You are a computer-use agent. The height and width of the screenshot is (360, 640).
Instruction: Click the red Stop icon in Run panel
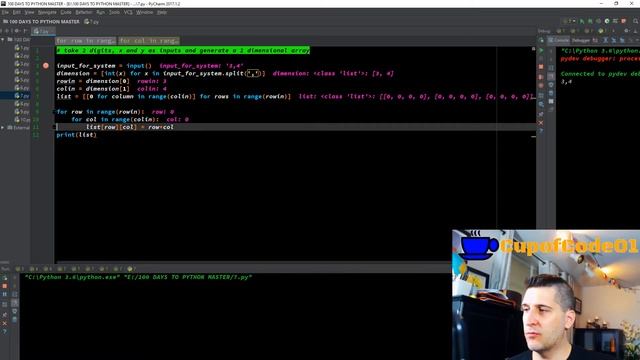[x=5, y=286]
